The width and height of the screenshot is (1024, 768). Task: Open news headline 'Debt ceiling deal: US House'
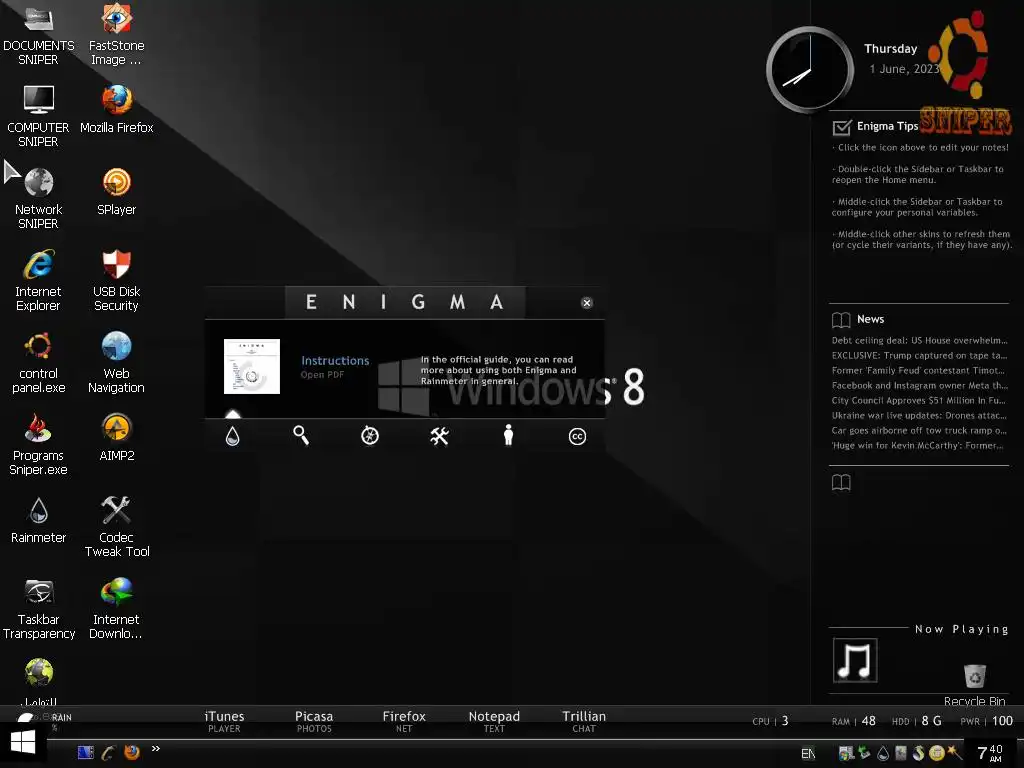coord(920,340)
